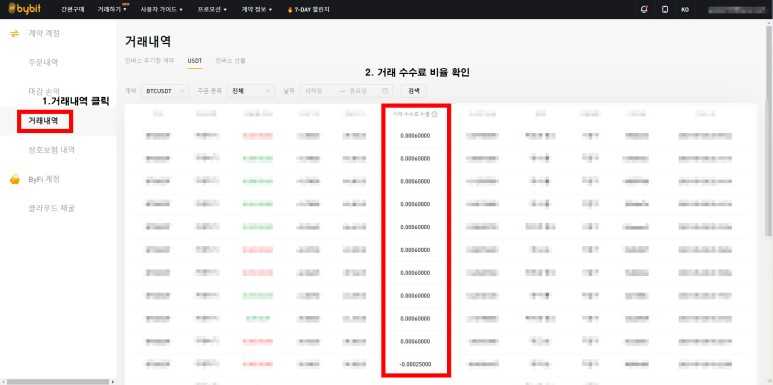Select ByFi 계정 in the sidebar
This screenshot has width=773, height=385.
click(x=44, y=179)
